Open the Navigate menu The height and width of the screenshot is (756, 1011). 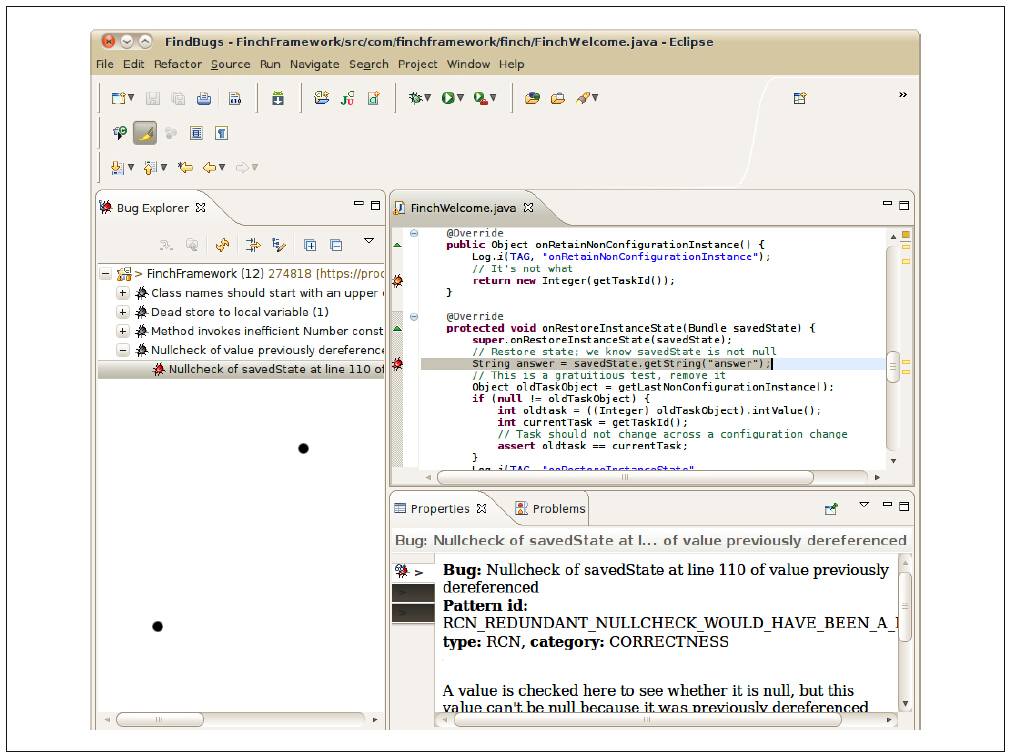(x=314, y=64)
